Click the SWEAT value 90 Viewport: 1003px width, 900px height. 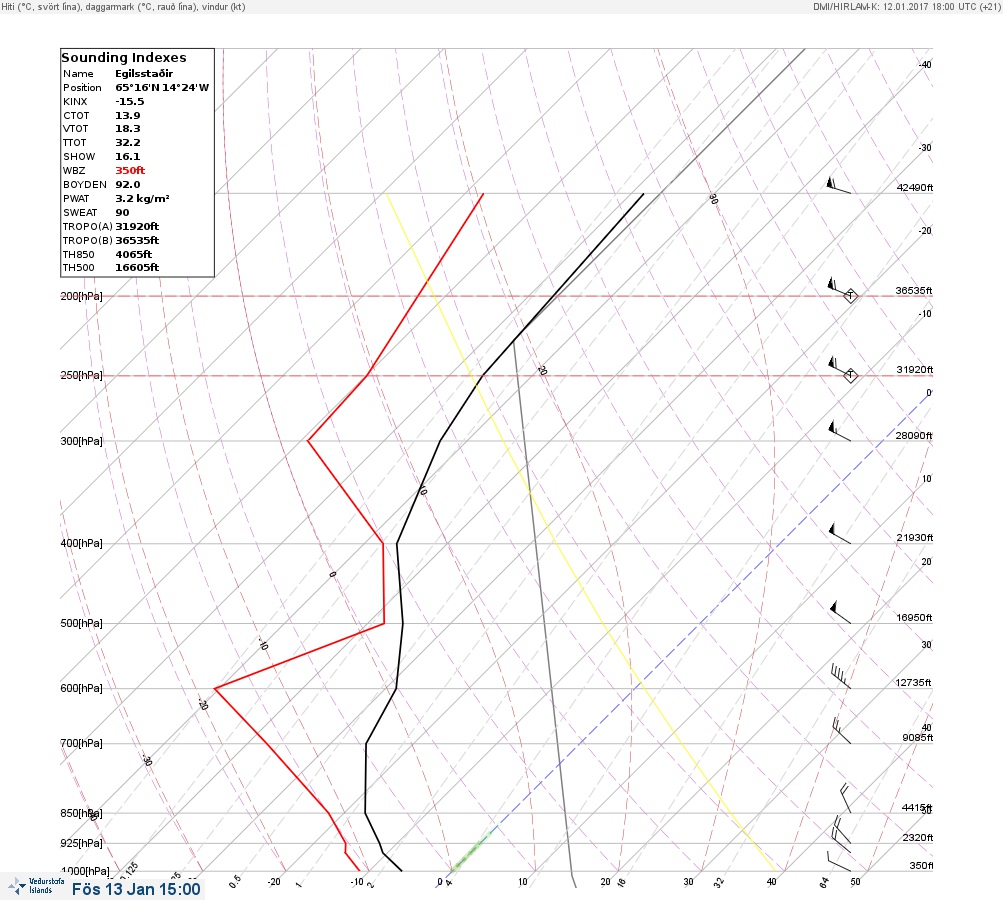(122, 212)
